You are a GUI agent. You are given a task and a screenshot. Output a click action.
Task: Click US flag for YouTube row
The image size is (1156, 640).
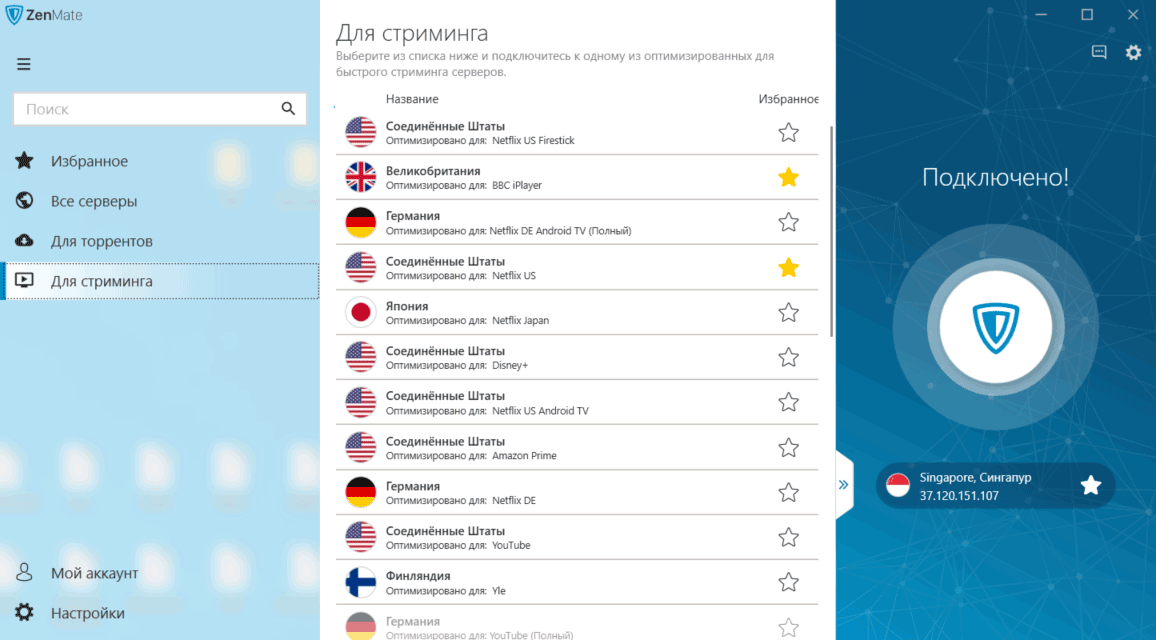[361, 538]
